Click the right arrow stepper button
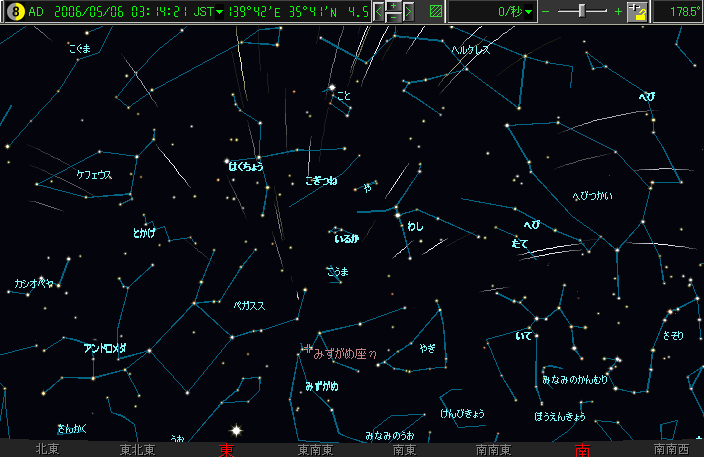704x457 pixels. click(x=408, y=12)
